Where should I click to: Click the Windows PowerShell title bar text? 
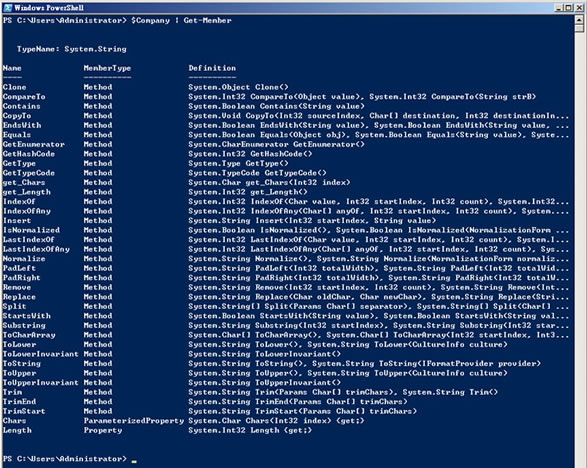tap(49, 8)
